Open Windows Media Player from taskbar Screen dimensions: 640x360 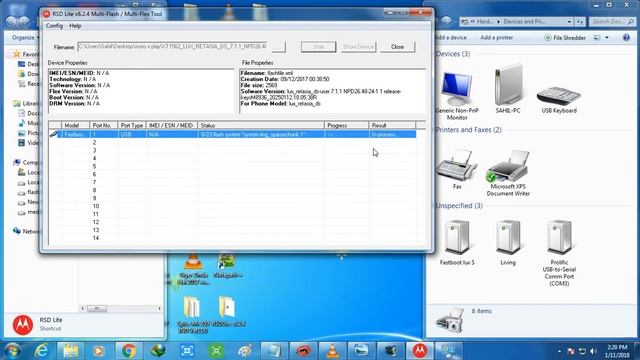click(x=98, y=351)
